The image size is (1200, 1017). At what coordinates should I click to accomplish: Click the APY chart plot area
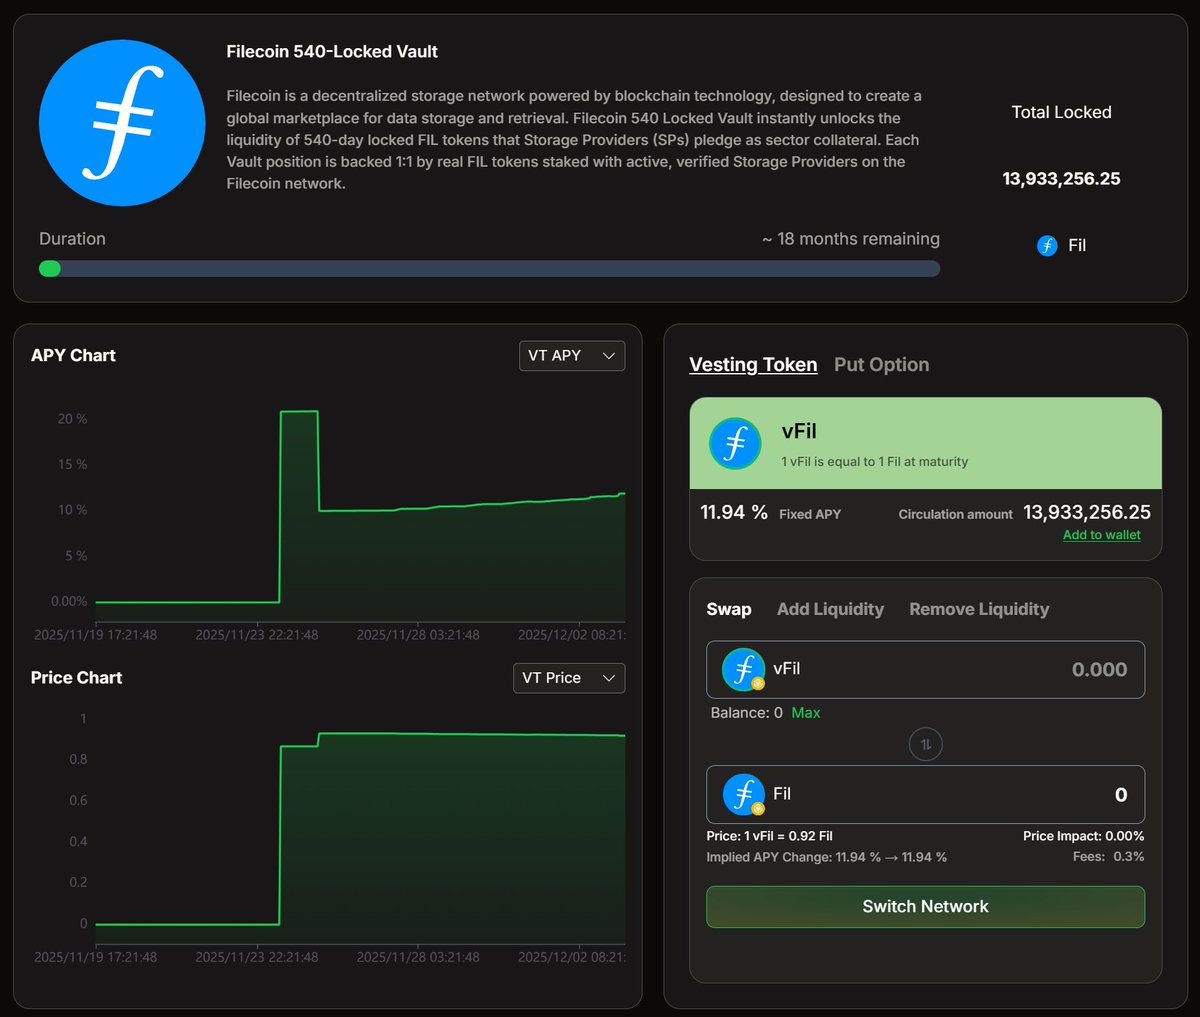360,512
